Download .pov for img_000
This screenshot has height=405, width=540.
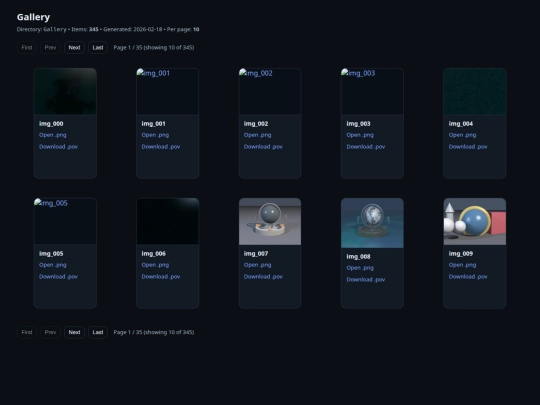coord(58,147)
